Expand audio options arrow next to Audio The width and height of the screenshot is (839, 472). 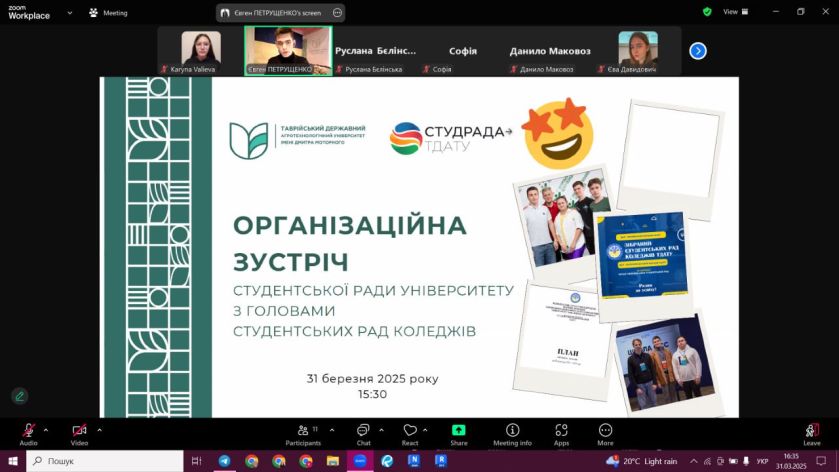(x=46, y=429)
